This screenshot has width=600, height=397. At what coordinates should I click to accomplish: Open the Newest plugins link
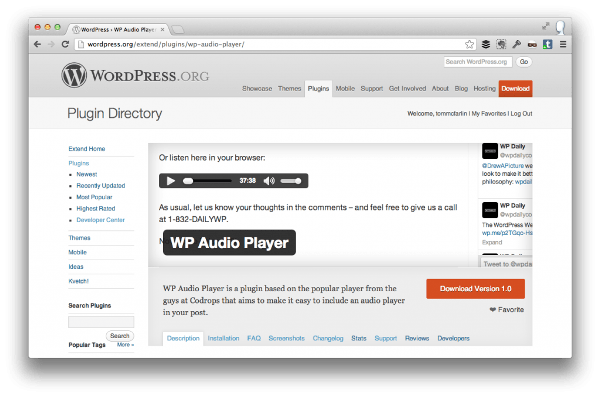(x=87, y=174)
